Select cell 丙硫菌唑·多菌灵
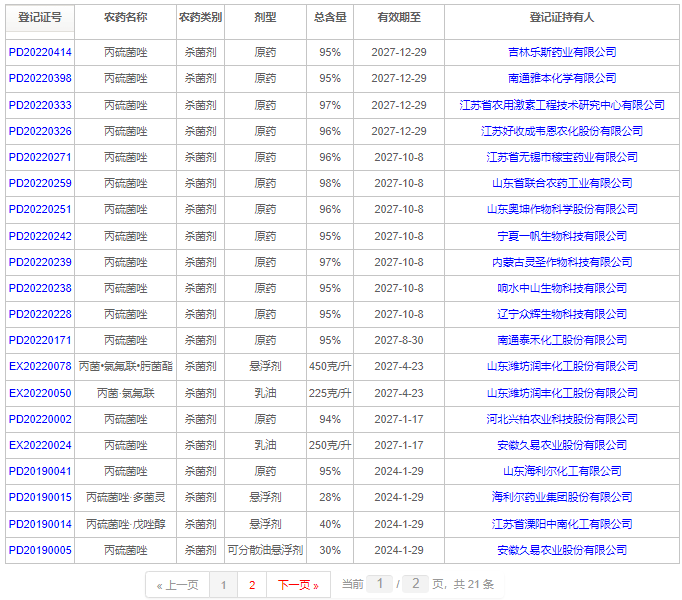The height and width of the screenshot is (600, 682). tap(126, 497)
